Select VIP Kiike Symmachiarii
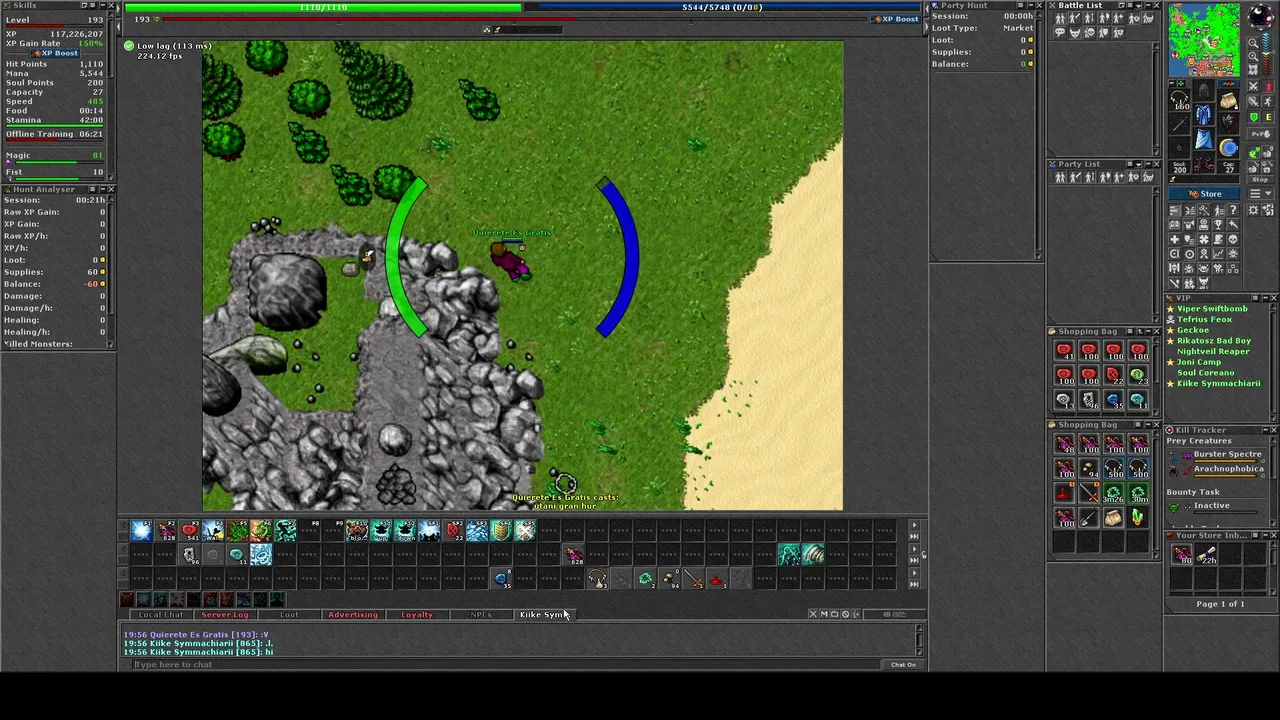 tap(1218, 383)
